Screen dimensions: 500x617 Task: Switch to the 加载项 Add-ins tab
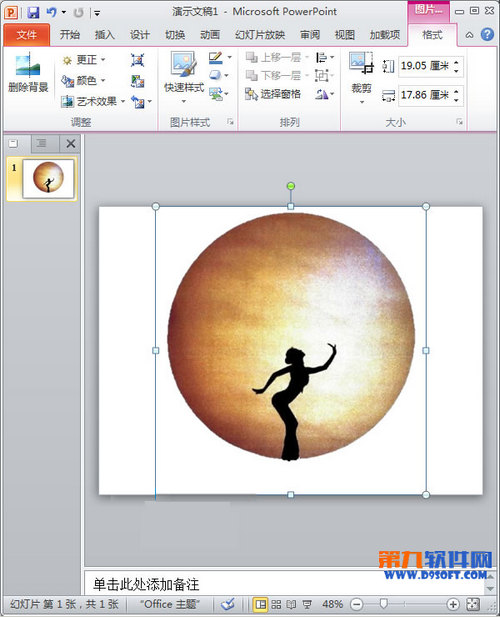pyautogui.click(x=385, y=35)
